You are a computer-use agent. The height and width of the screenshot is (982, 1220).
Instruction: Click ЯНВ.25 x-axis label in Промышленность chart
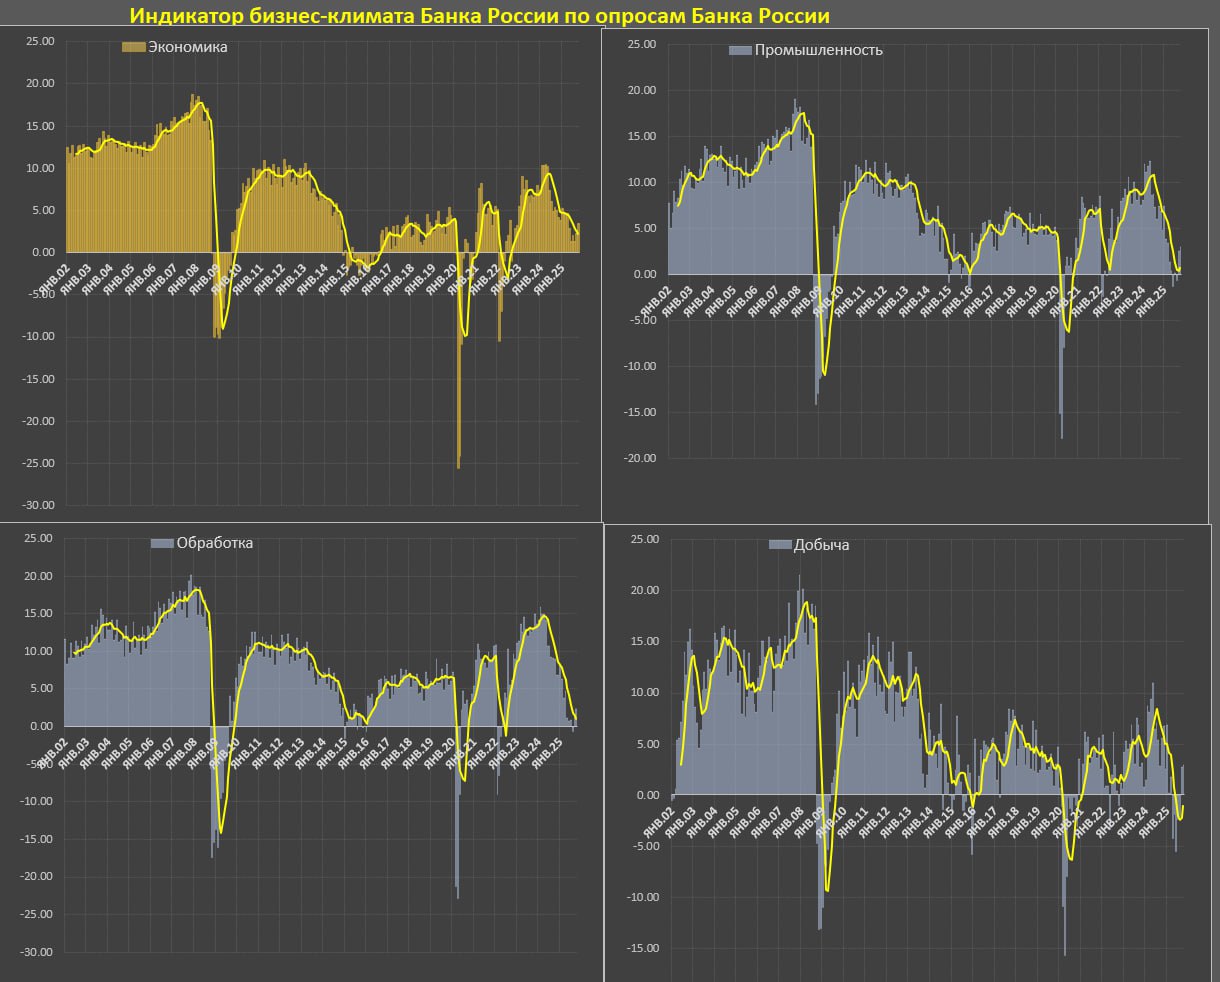[x=1152, y=302]
